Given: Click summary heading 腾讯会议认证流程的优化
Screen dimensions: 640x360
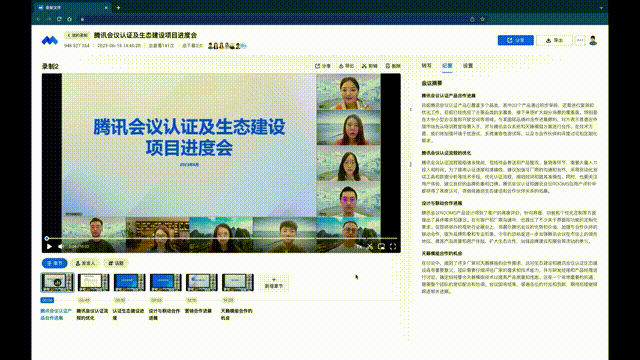Looking at the screenshot, I should pos(446,153).
